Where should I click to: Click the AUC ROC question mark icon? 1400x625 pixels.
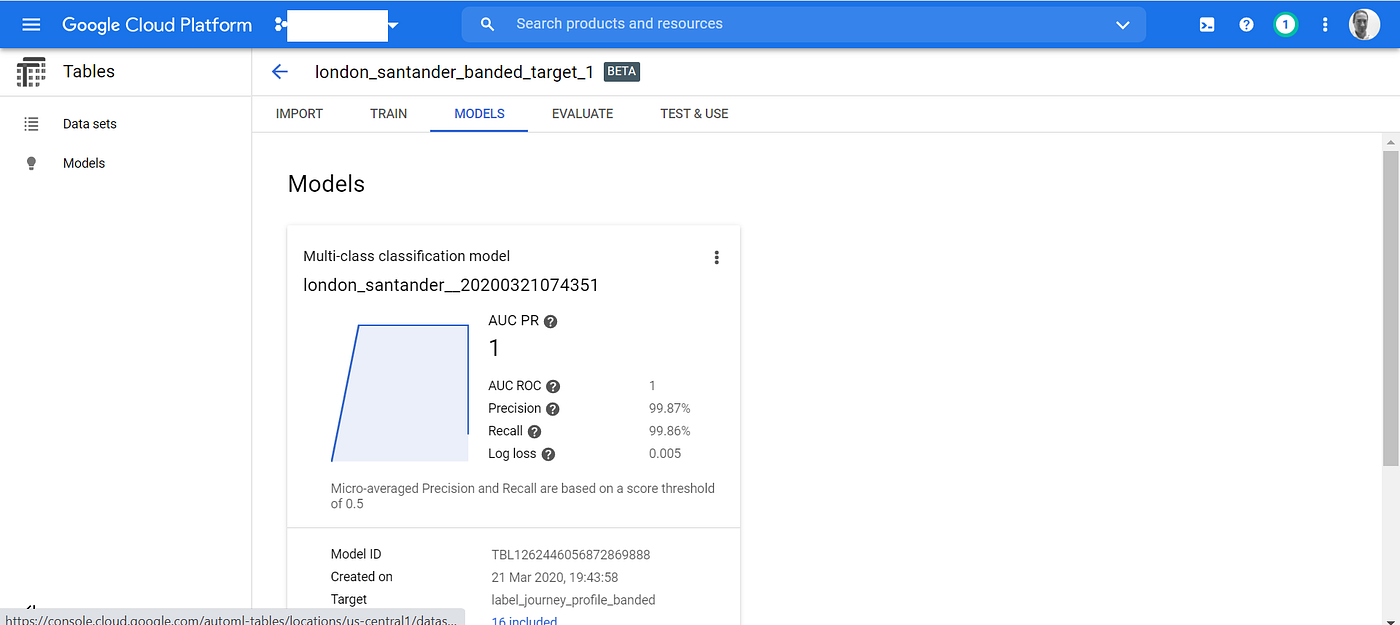pyautogui.click(x=552, y=385)
